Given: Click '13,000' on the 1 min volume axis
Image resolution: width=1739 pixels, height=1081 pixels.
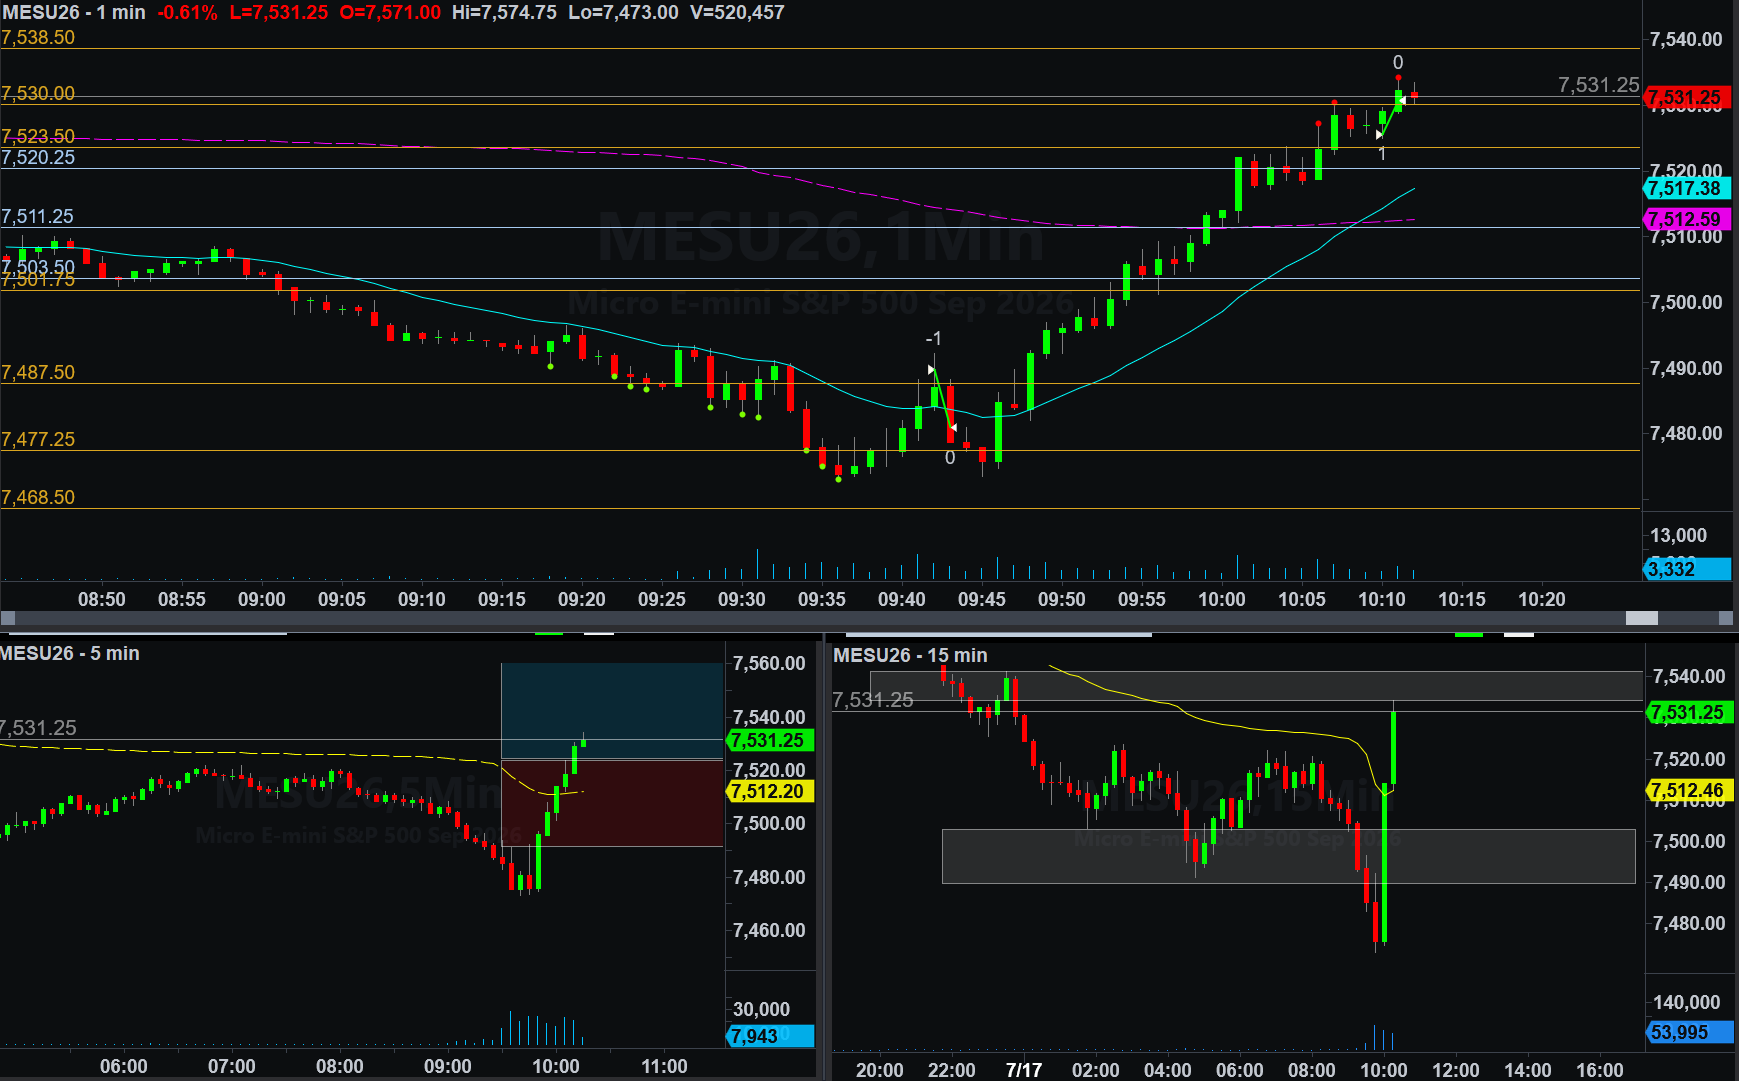Looking at the screenshot, I should (x=1678, y=535).
